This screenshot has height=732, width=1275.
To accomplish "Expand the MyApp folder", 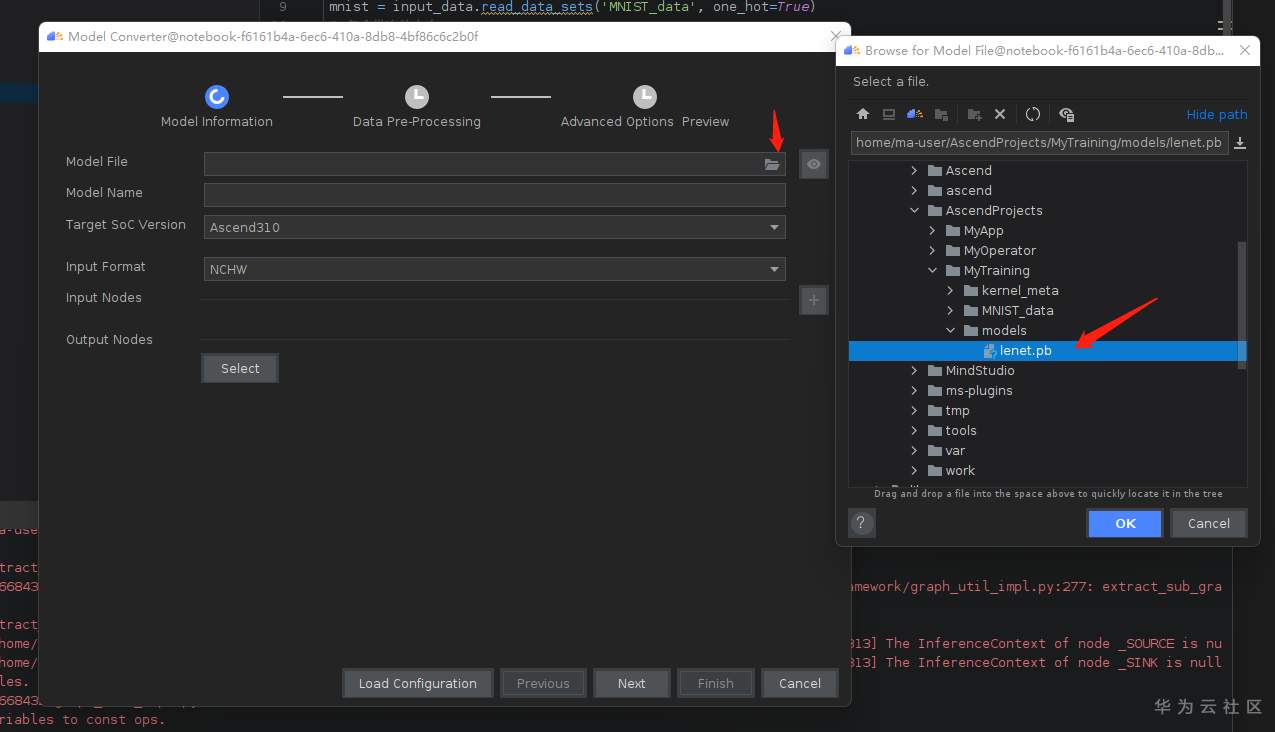I will click(x=932, y=231).
